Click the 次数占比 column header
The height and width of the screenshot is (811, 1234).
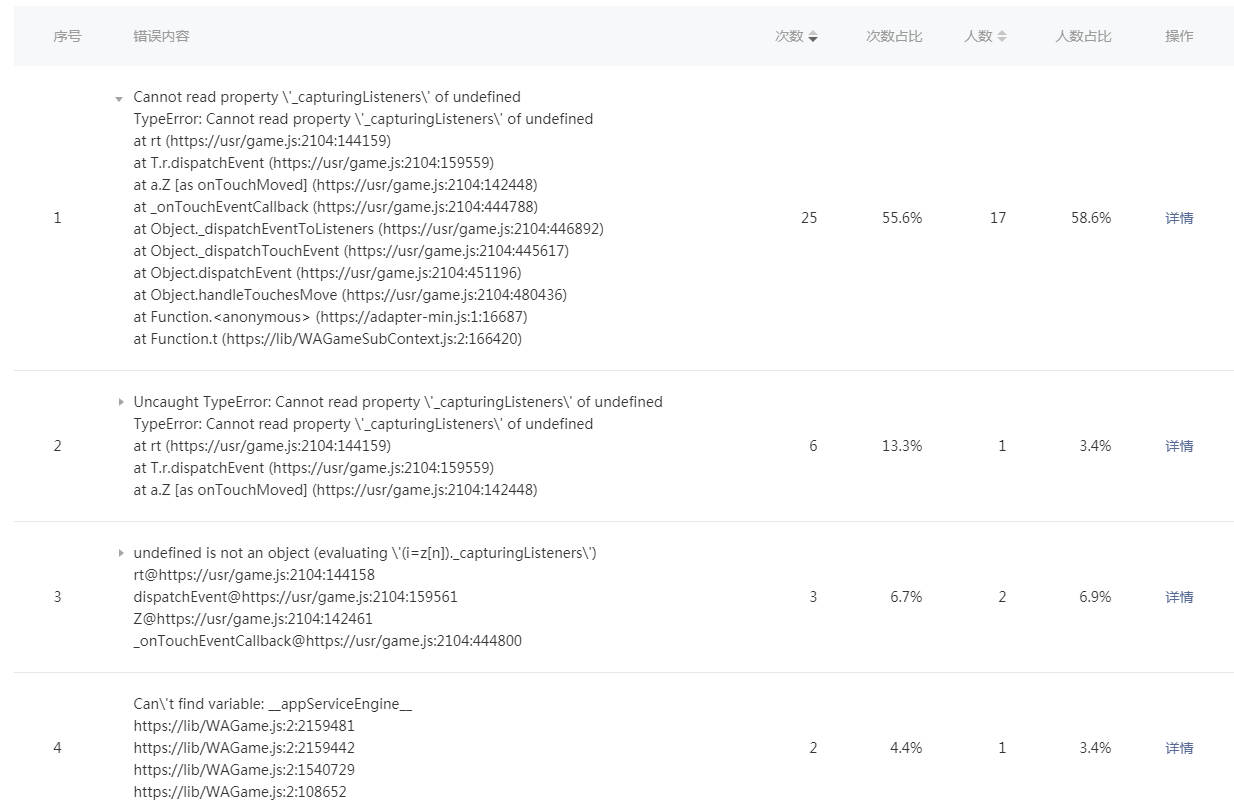pyautogui.click(x=894, y=36)
